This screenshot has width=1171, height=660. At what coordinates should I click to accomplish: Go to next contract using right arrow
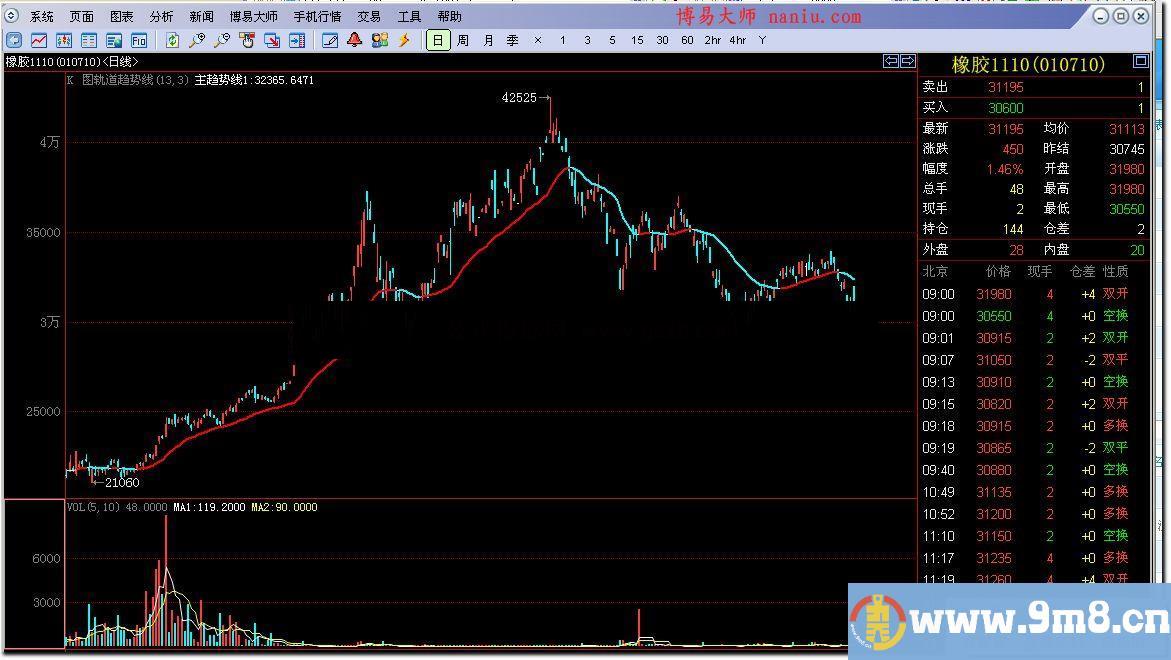pos(907,61)
